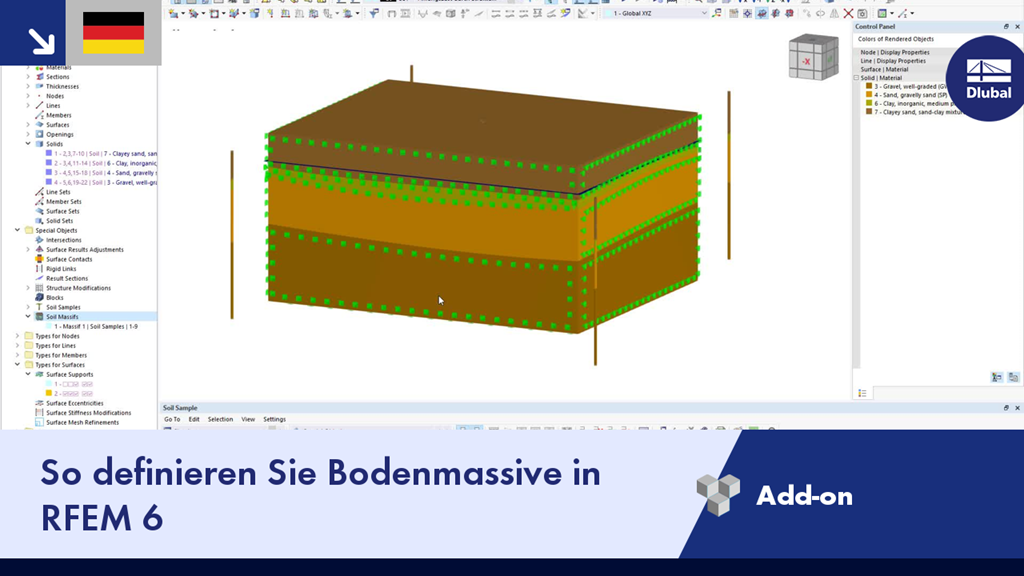Screen dimensions: 1024x576
Task: Click the Intersections icon in Special Objects
Action: [39, 240]
